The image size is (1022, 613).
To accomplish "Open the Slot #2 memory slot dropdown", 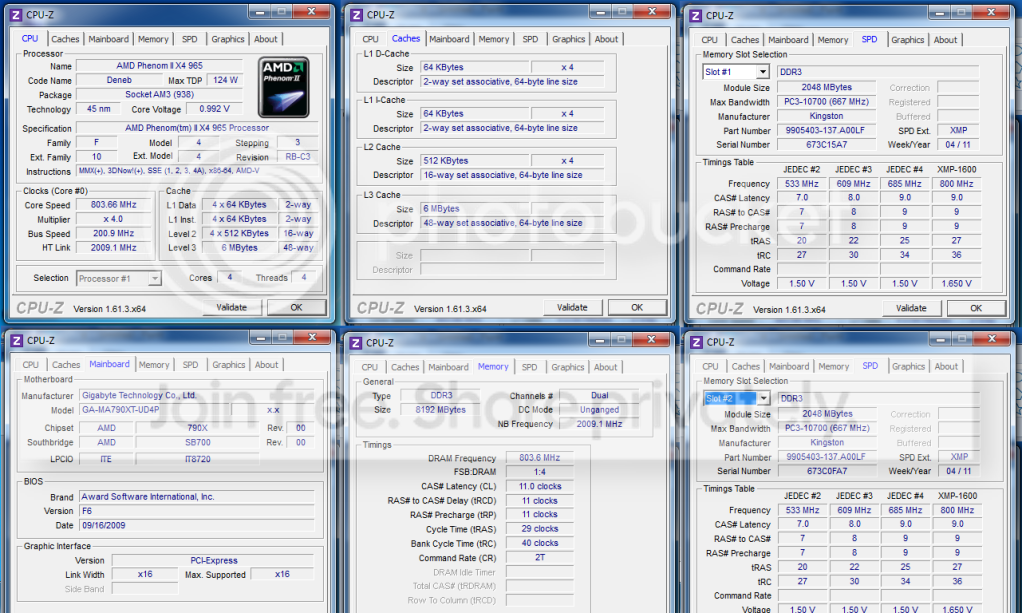I will click(763, 398).
